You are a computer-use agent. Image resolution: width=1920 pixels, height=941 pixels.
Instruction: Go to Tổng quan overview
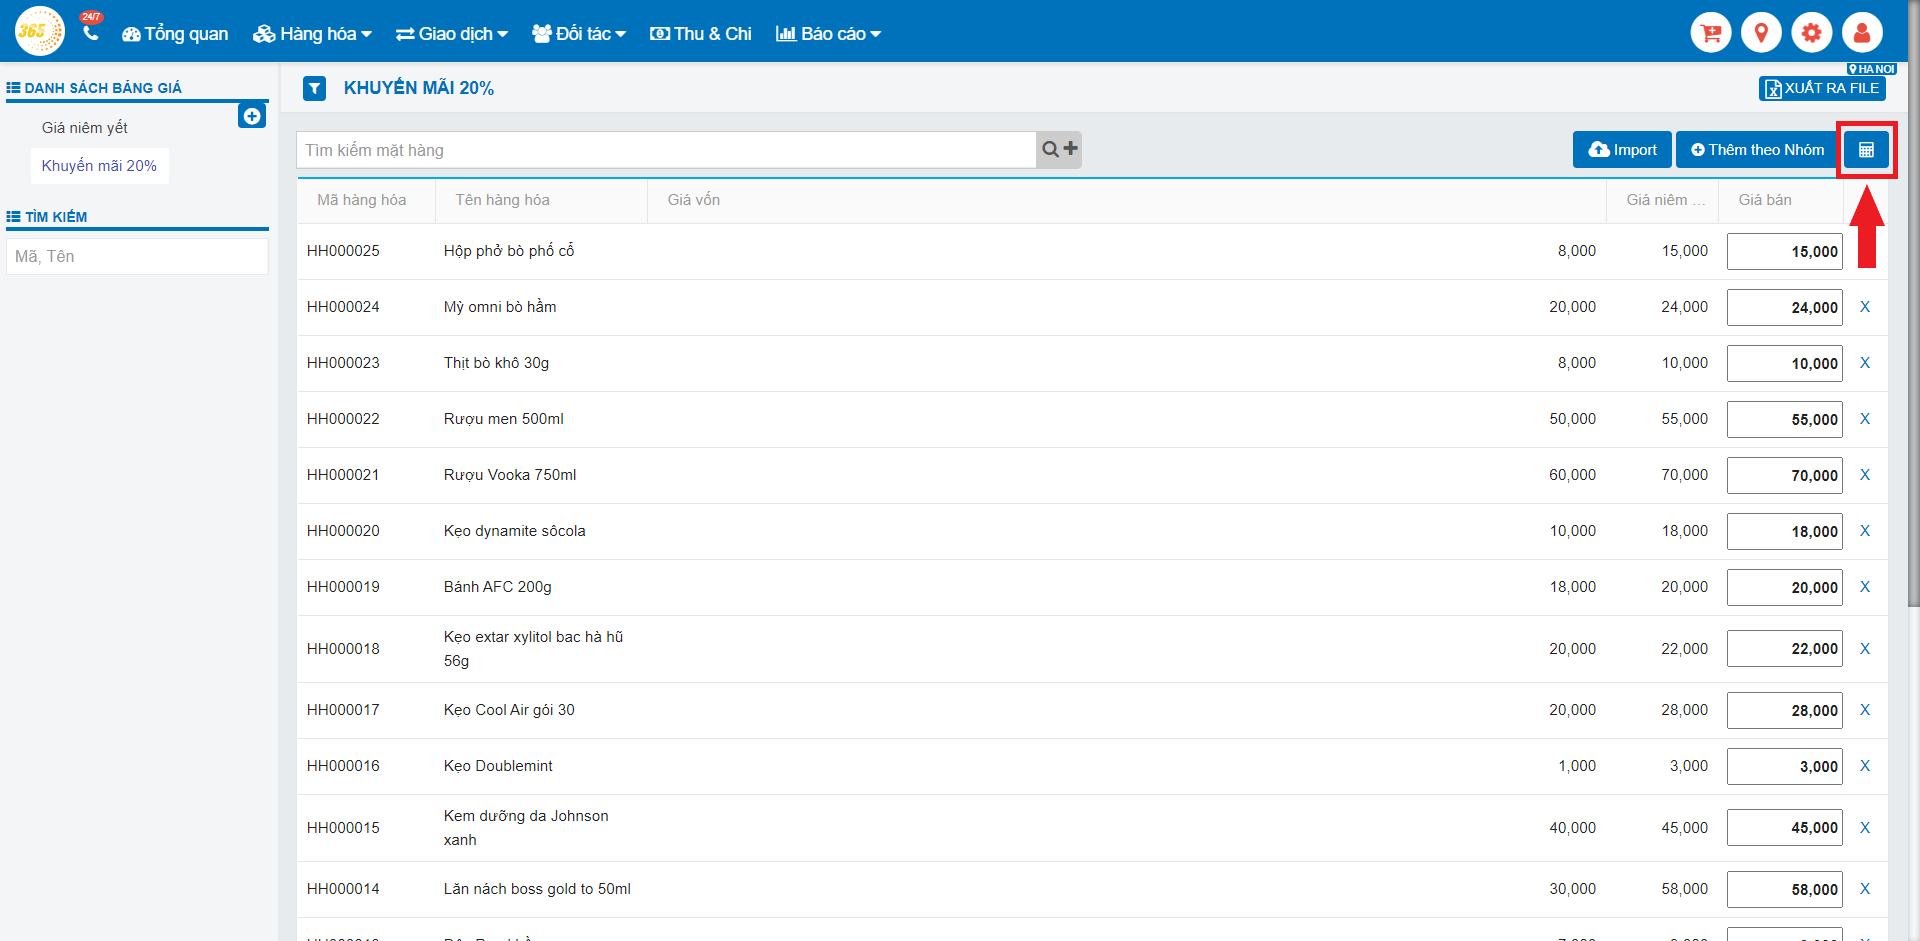coord(175,34)
